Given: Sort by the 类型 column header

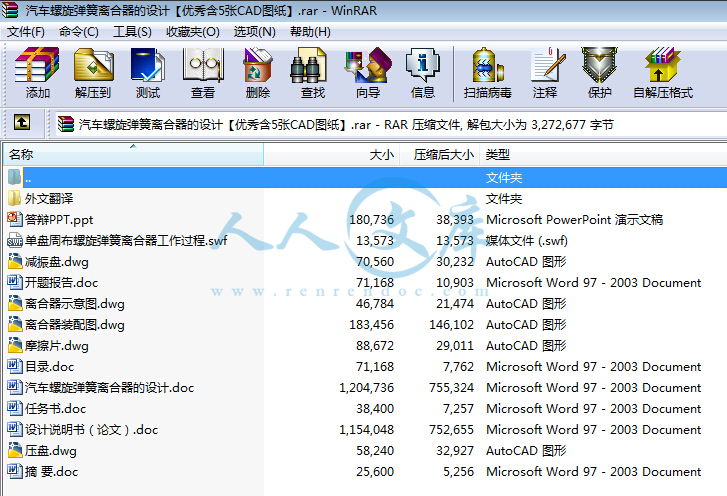Looking at the screenshot, I should 603,154.
